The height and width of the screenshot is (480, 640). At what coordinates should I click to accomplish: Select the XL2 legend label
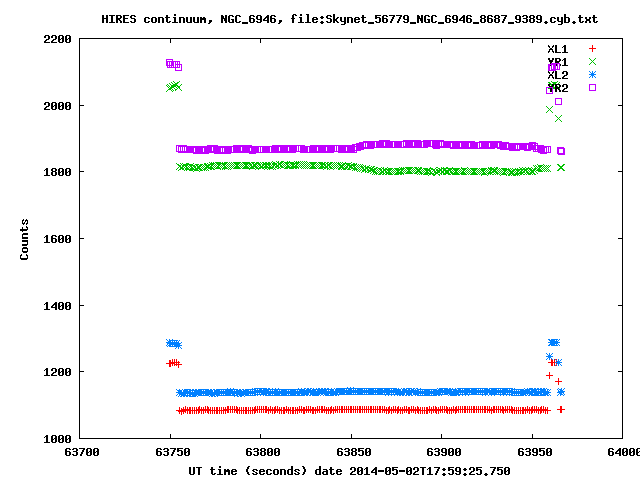pyautogui.click(x=558, y=75)
